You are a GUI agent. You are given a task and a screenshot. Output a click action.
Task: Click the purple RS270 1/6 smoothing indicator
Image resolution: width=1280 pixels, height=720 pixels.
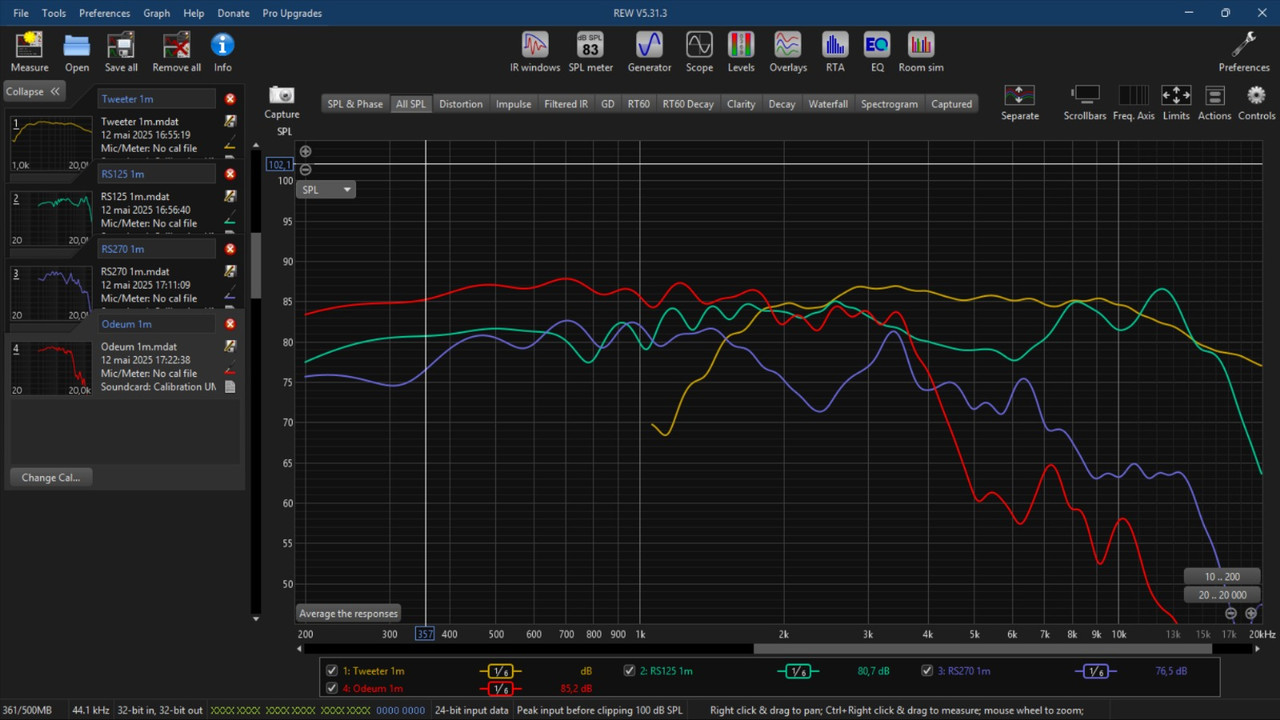[x=1096, y=672]
